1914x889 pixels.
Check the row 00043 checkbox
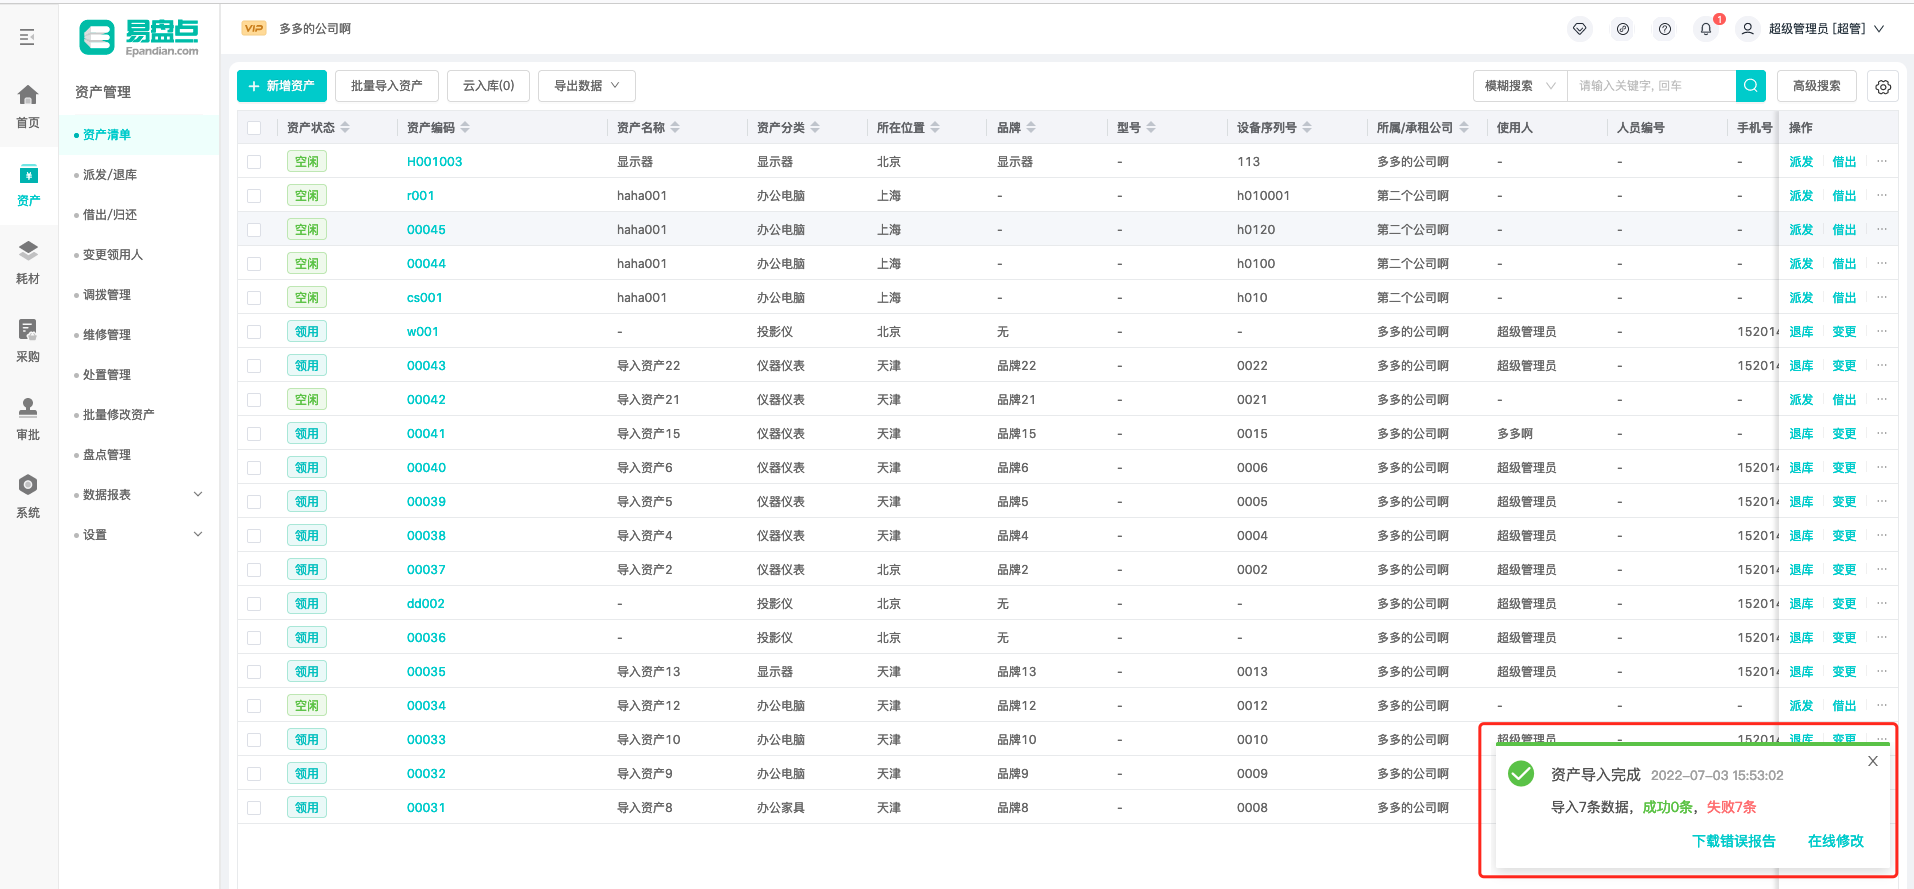(254, 366)
